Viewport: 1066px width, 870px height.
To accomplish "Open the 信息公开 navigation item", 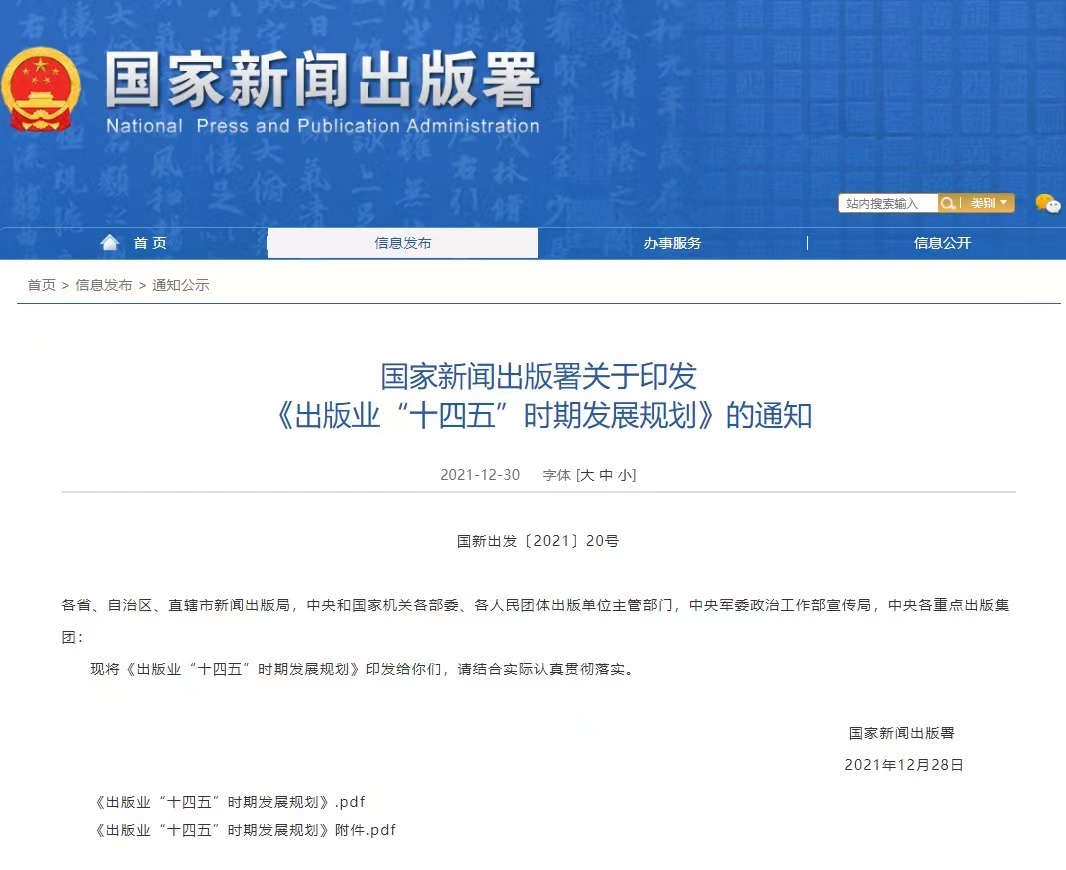I will pos(942,243).
